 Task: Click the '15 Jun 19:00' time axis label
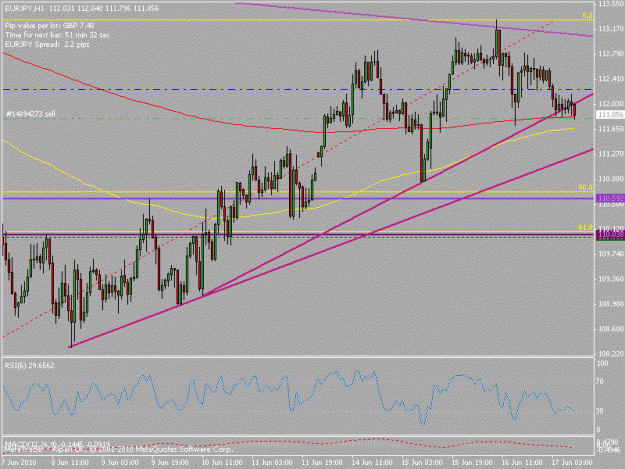point(472,463)
